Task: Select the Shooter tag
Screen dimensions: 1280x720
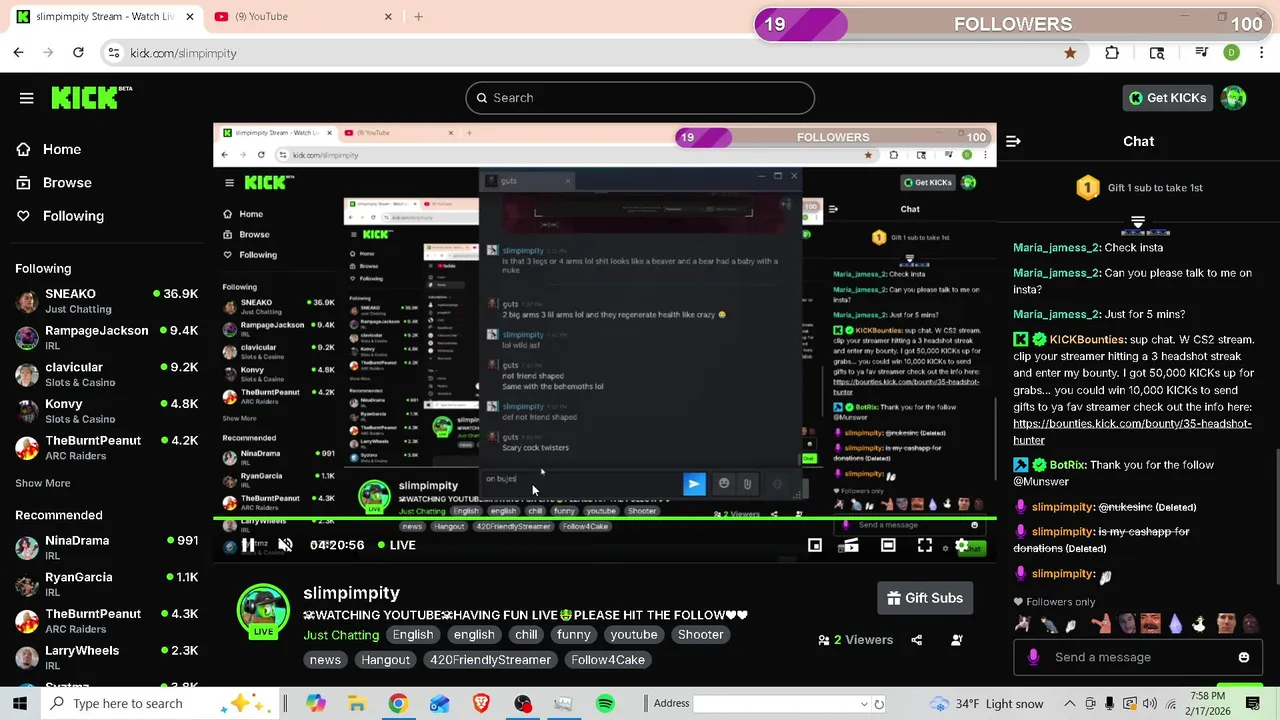Action: pyautogui.click(x=701, y=635)
